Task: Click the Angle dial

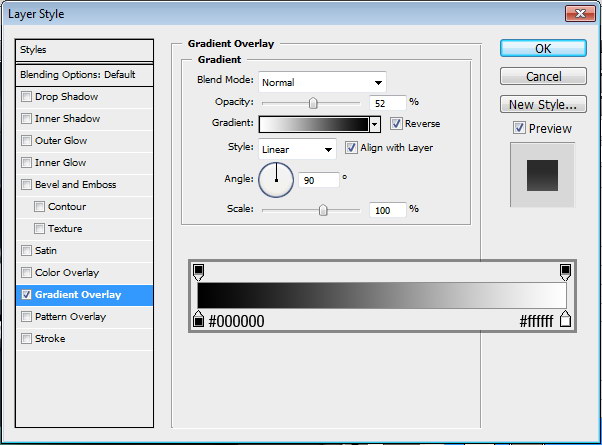Action: coord(276,180)
